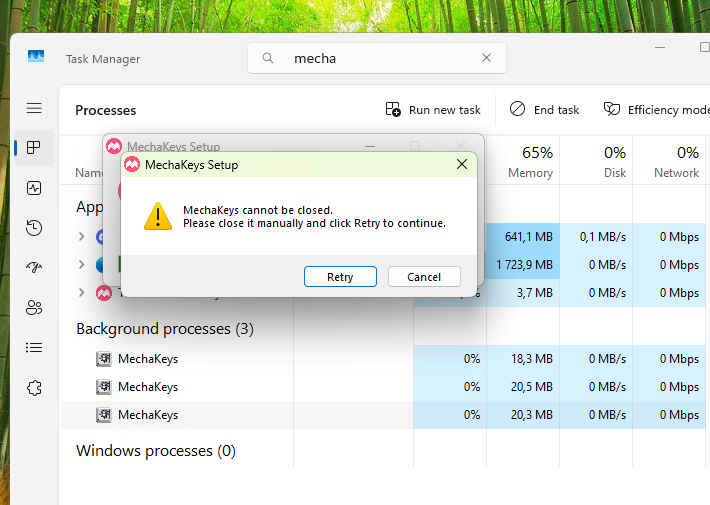Open the Performance page in the sidebar
This screenshot has height=505, width=710.
[34, 188]
